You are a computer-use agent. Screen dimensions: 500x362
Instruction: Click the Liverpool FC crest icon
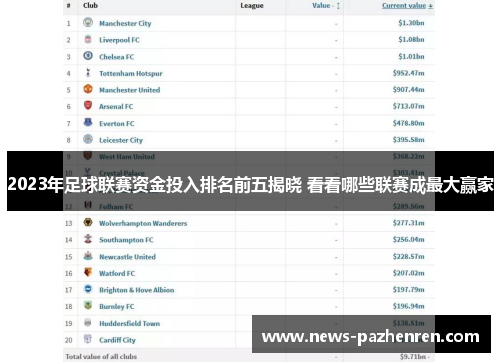88,39
